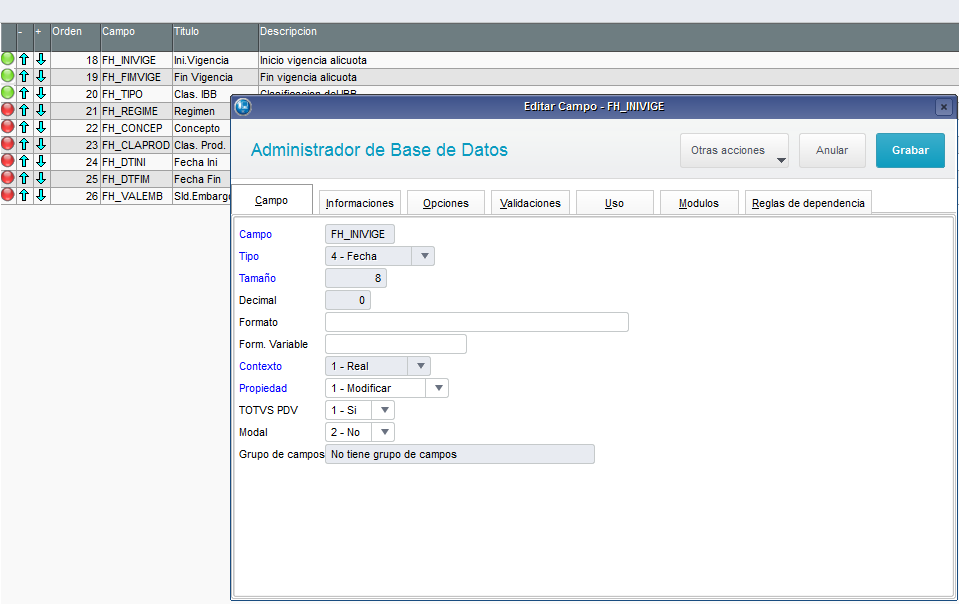Move FH_DTFIM up with the up arrow
Viewport: 959px width, 604px height.
pos(24,179)
